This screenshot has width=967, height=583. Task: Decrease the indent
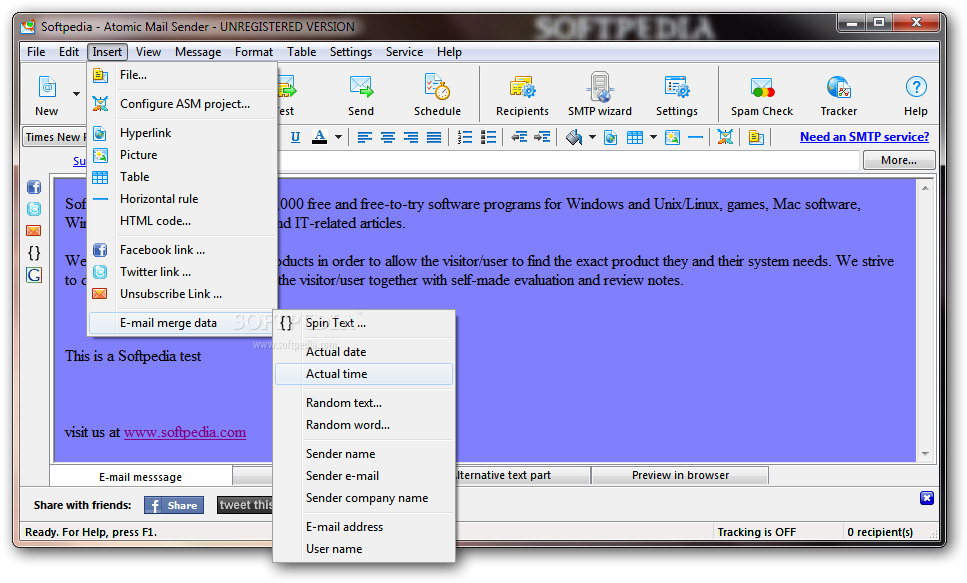[x=519, y=137]
